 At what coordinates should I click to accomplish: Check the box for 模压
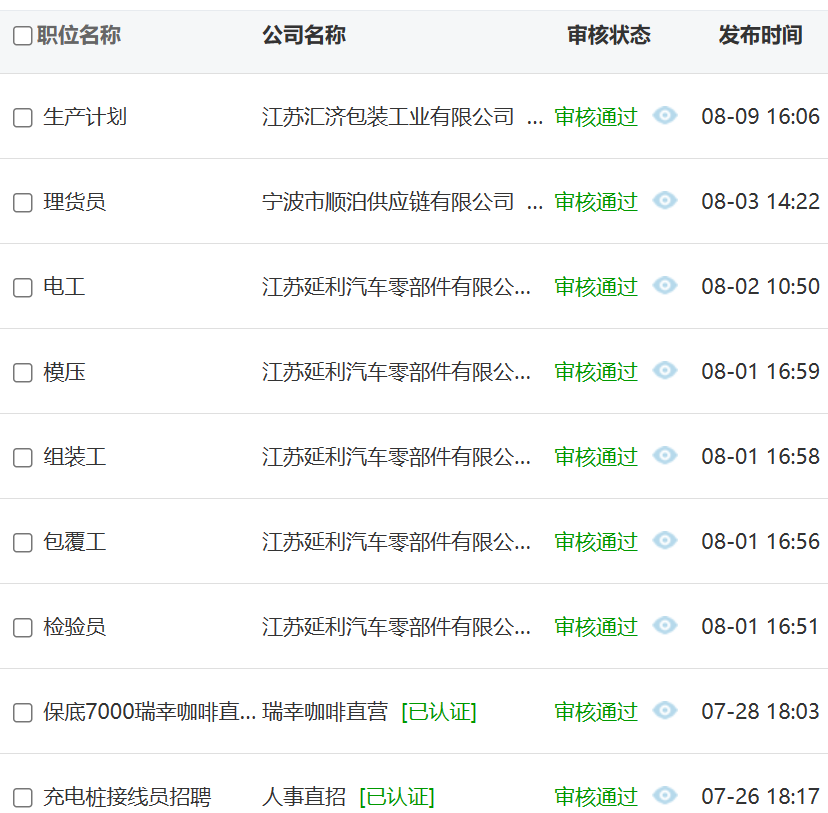point(23,373)
